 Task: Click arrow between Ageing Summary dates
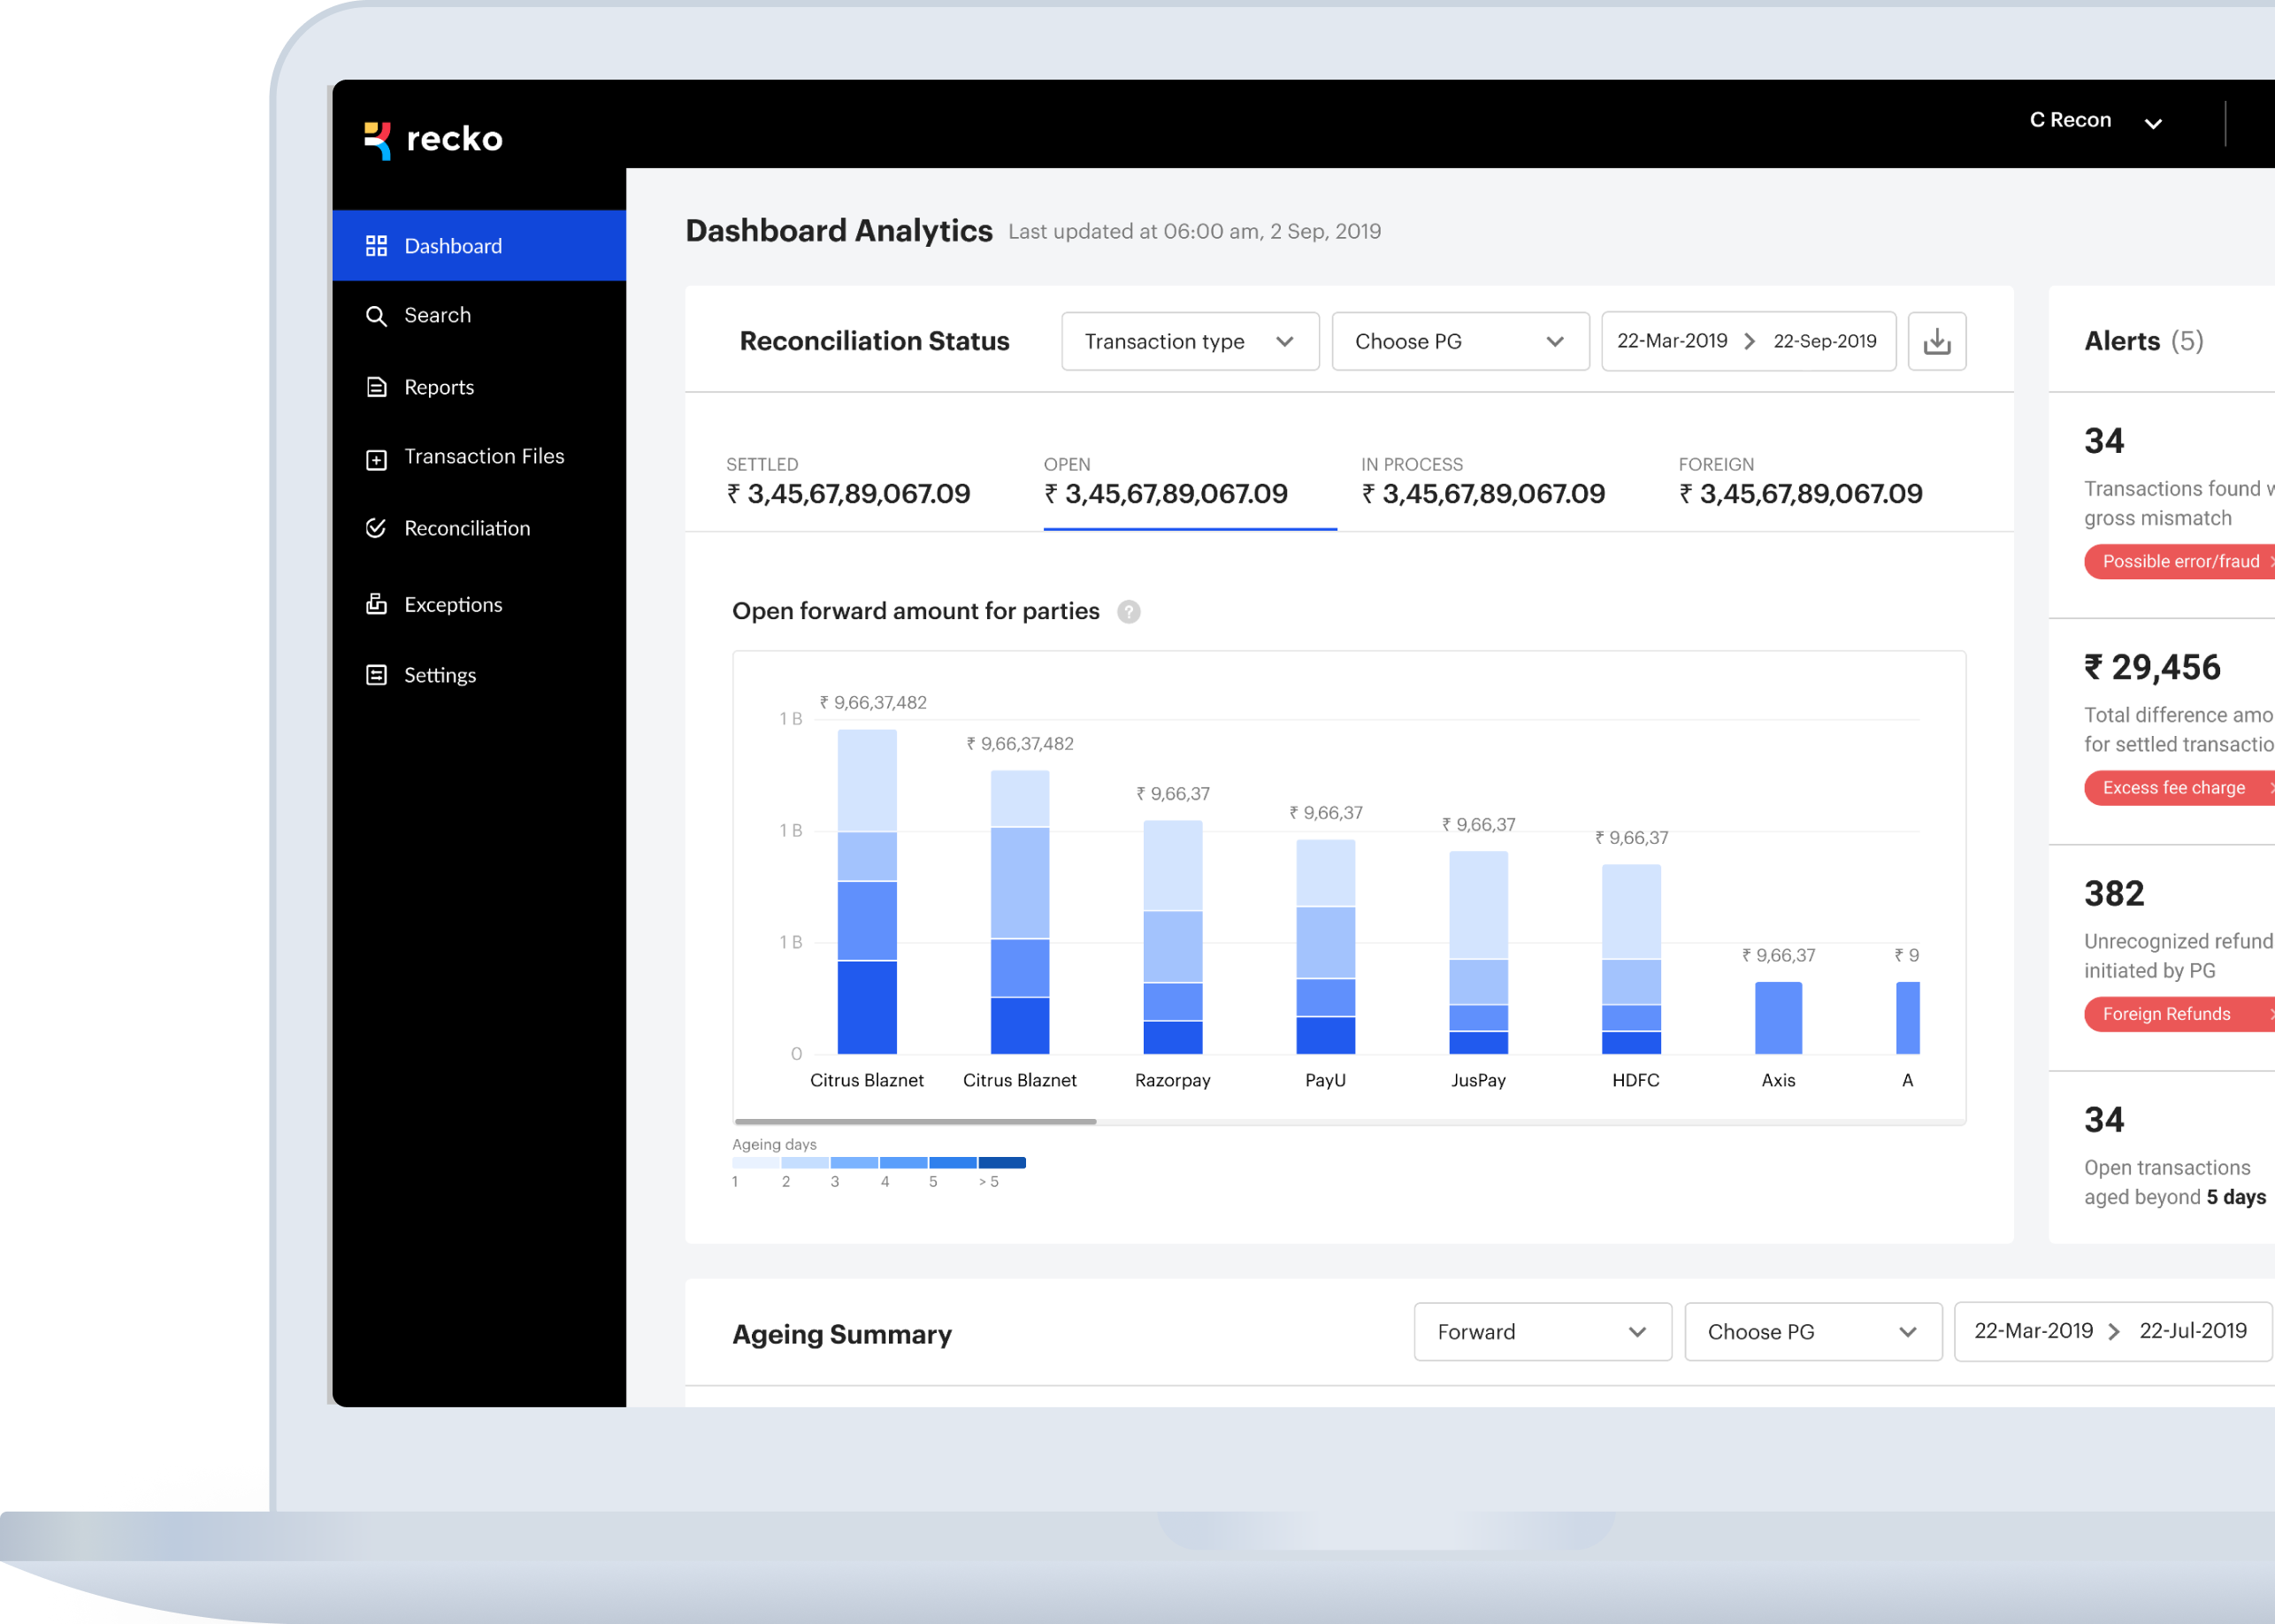(2113, 1332)
